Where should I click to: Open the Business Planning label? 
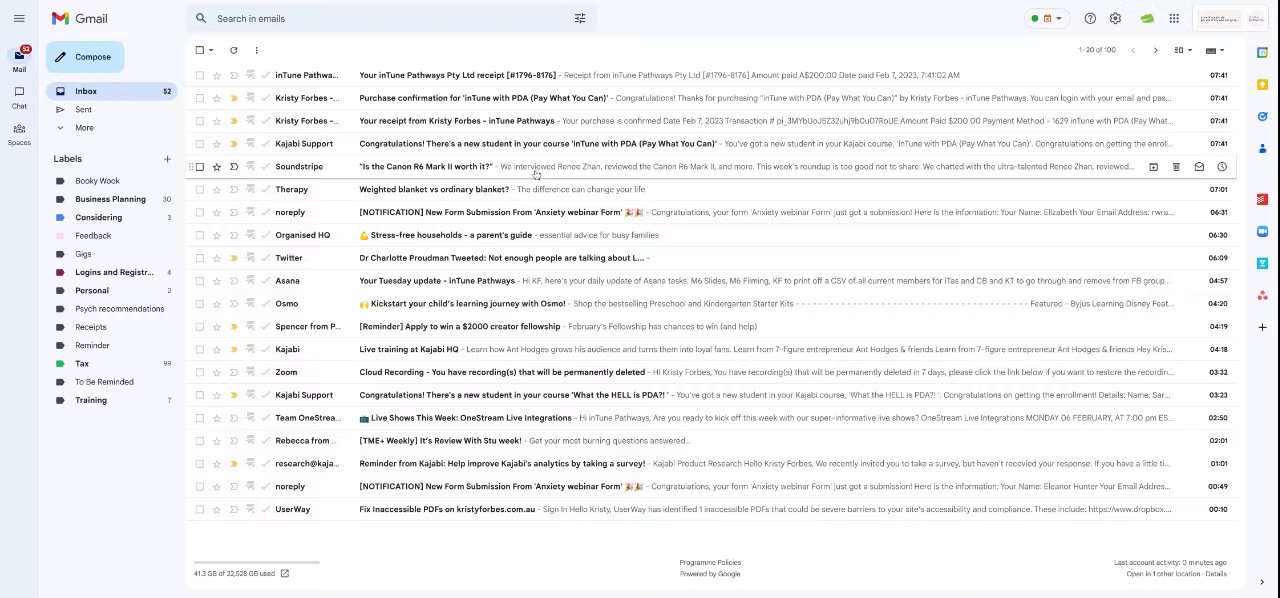(110, 199)
